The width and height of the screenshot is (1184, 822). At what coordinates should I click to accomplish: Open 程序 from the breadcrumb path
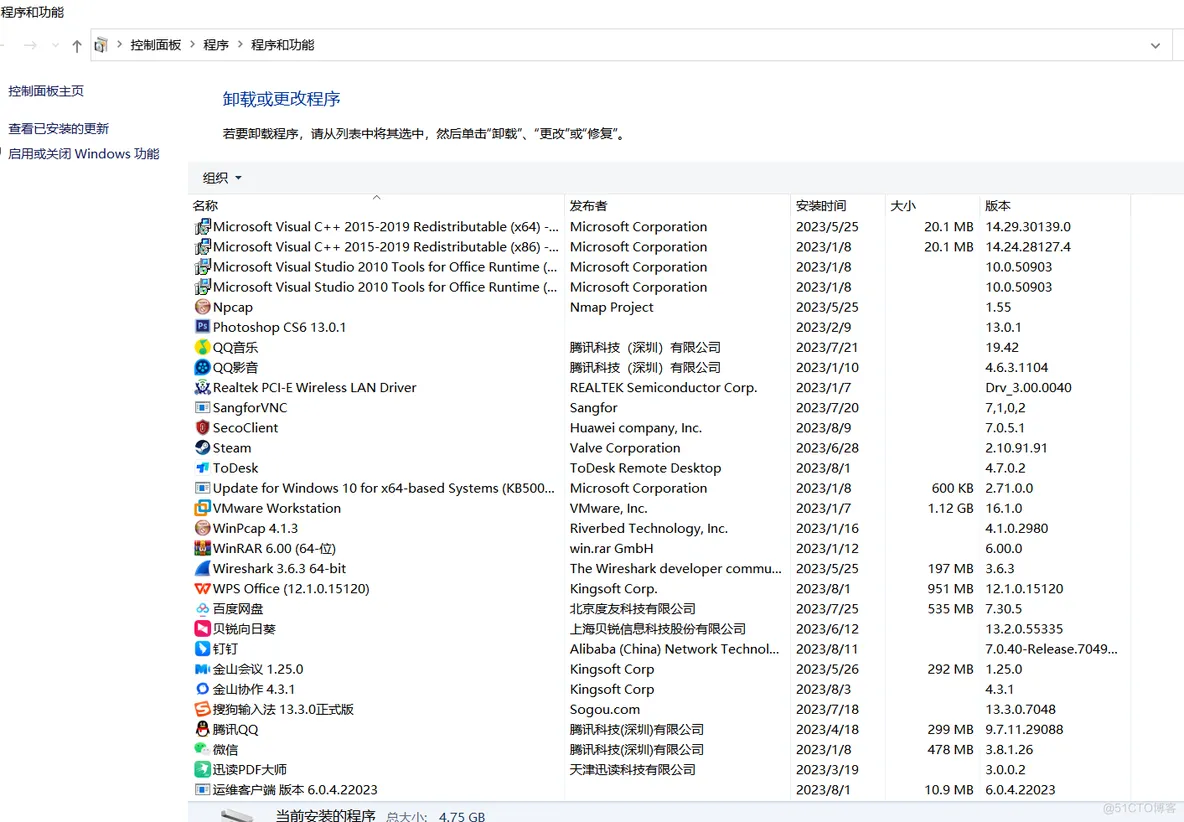[x=216, y=44]
